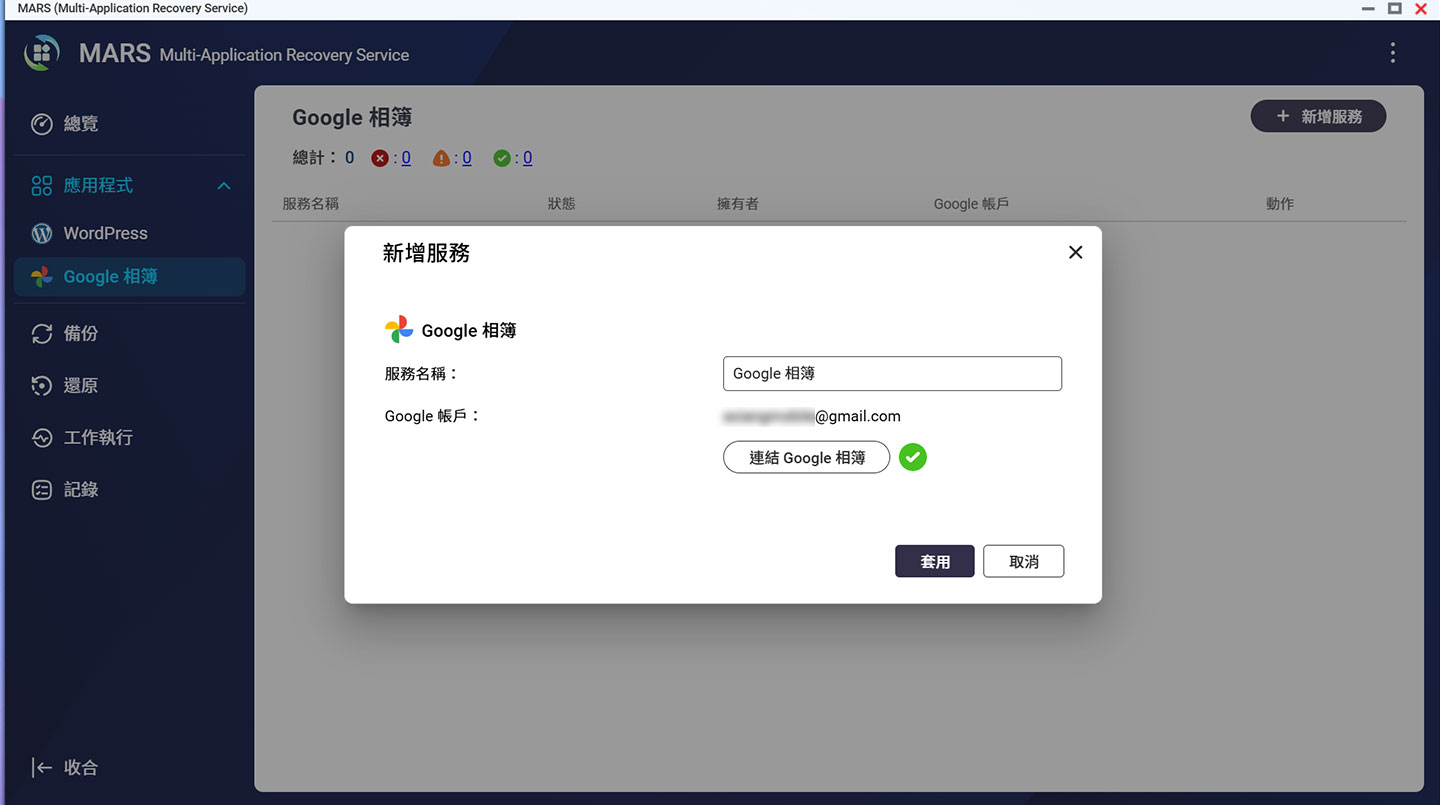Click the green success status icon in summary
Image resolution: width=1440 pixels, height=805 pixels.
click(x=502, y=158)
